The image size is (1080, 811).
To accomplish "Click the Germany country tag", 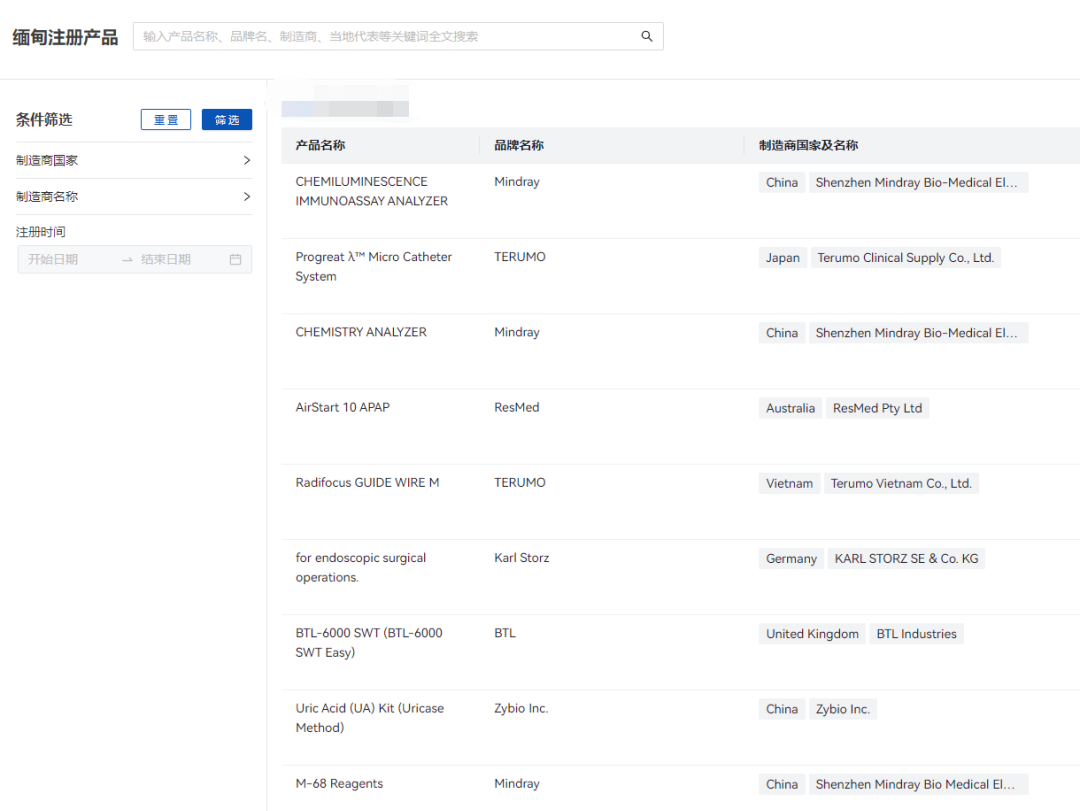I will pyautogui.click(x=791, y=557).
